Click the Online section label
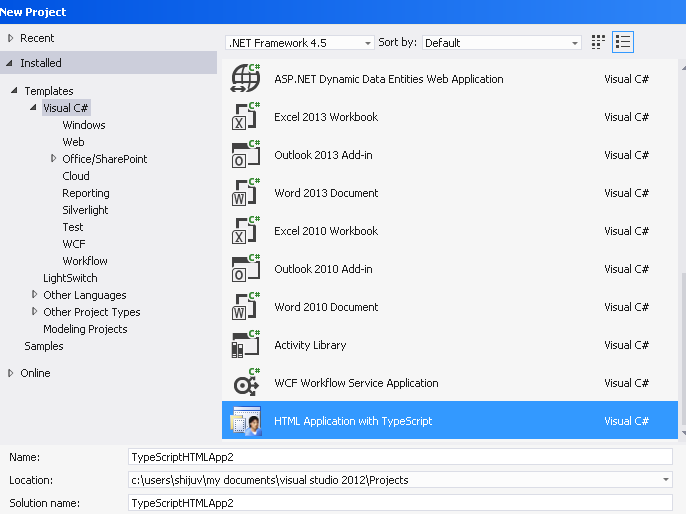Screen dimensions: 686x514 (x=35, y=374)
